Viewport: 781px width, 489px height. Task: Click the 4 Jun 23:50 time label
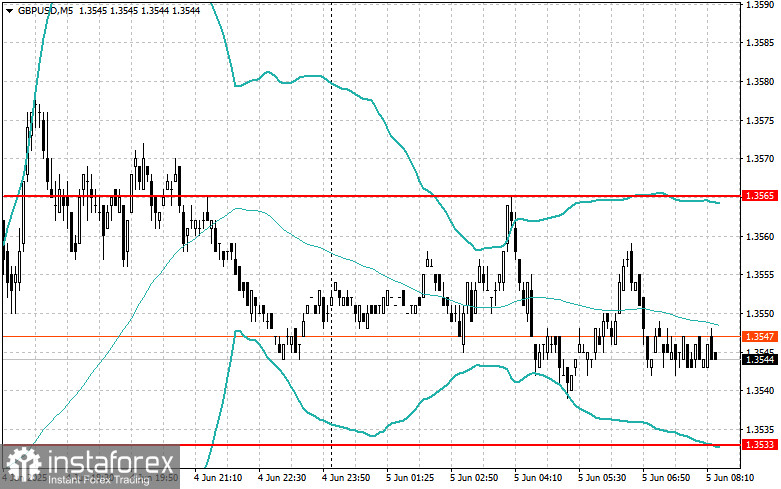[x=346, y=478]
